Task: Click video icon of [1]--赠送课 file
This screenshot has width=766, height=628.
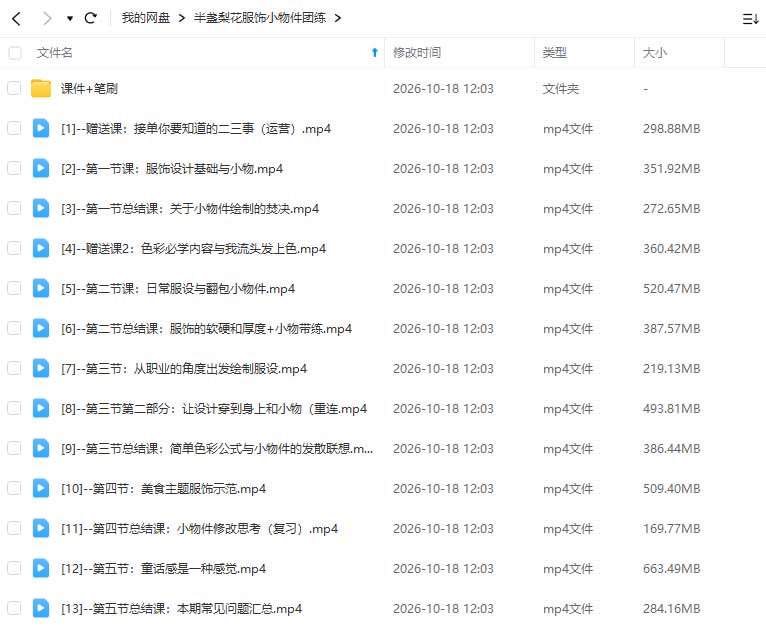Action: (x=41, y=128)
